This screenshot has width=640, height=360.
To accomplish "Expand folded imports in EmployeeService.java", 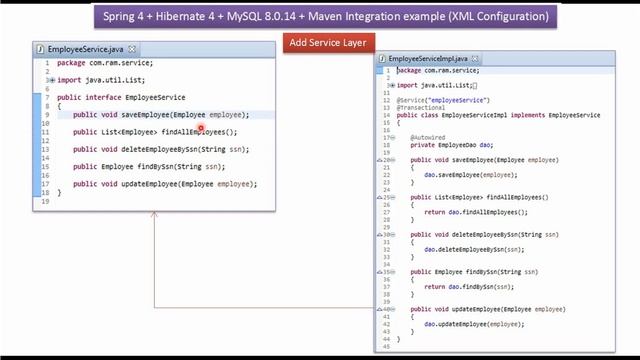I will coord(52,80).
